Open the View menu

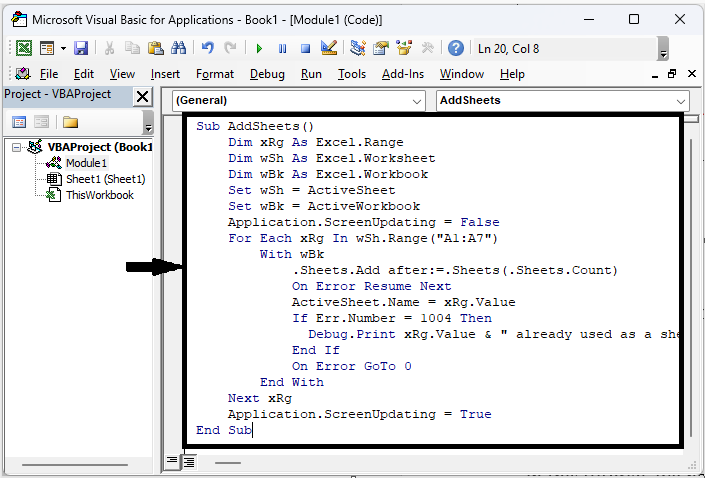122,74
